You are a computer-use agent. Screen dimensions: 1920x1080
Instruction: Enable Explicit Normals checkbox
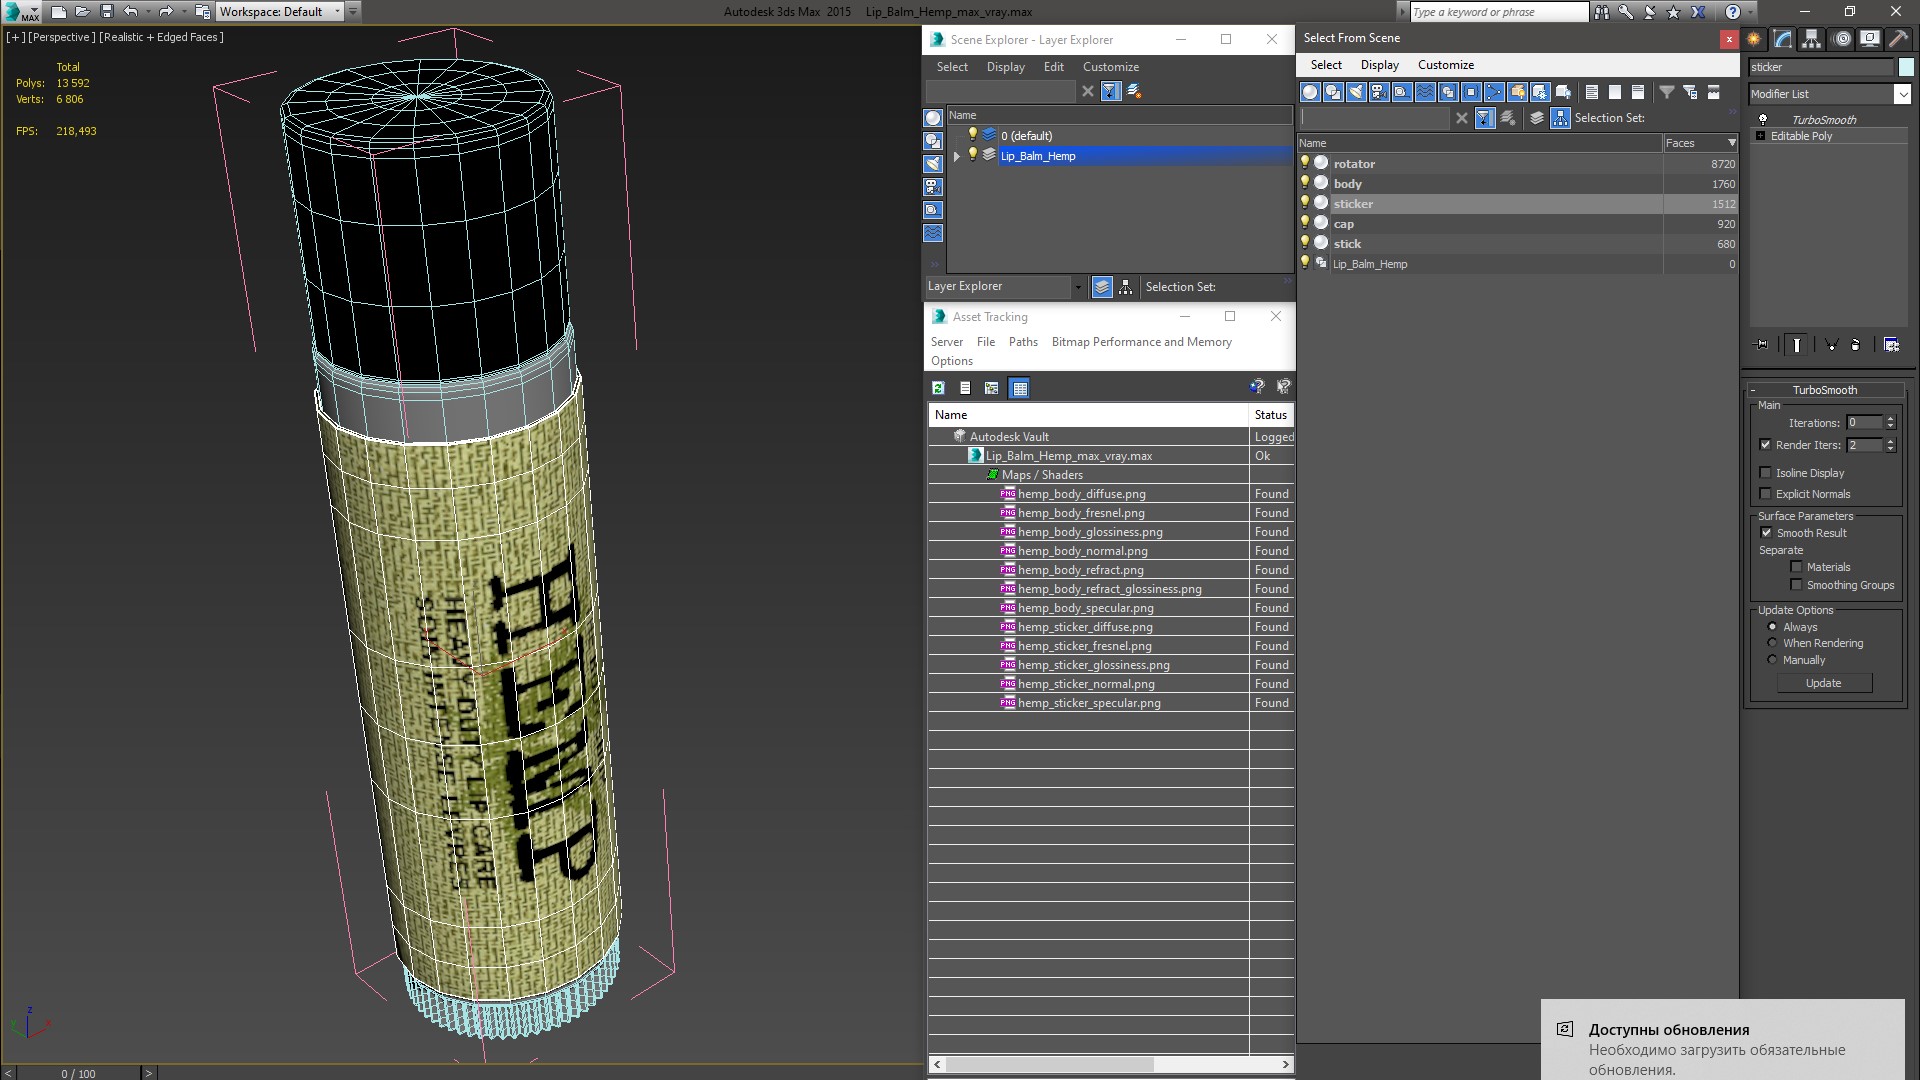pos(1765,494)
